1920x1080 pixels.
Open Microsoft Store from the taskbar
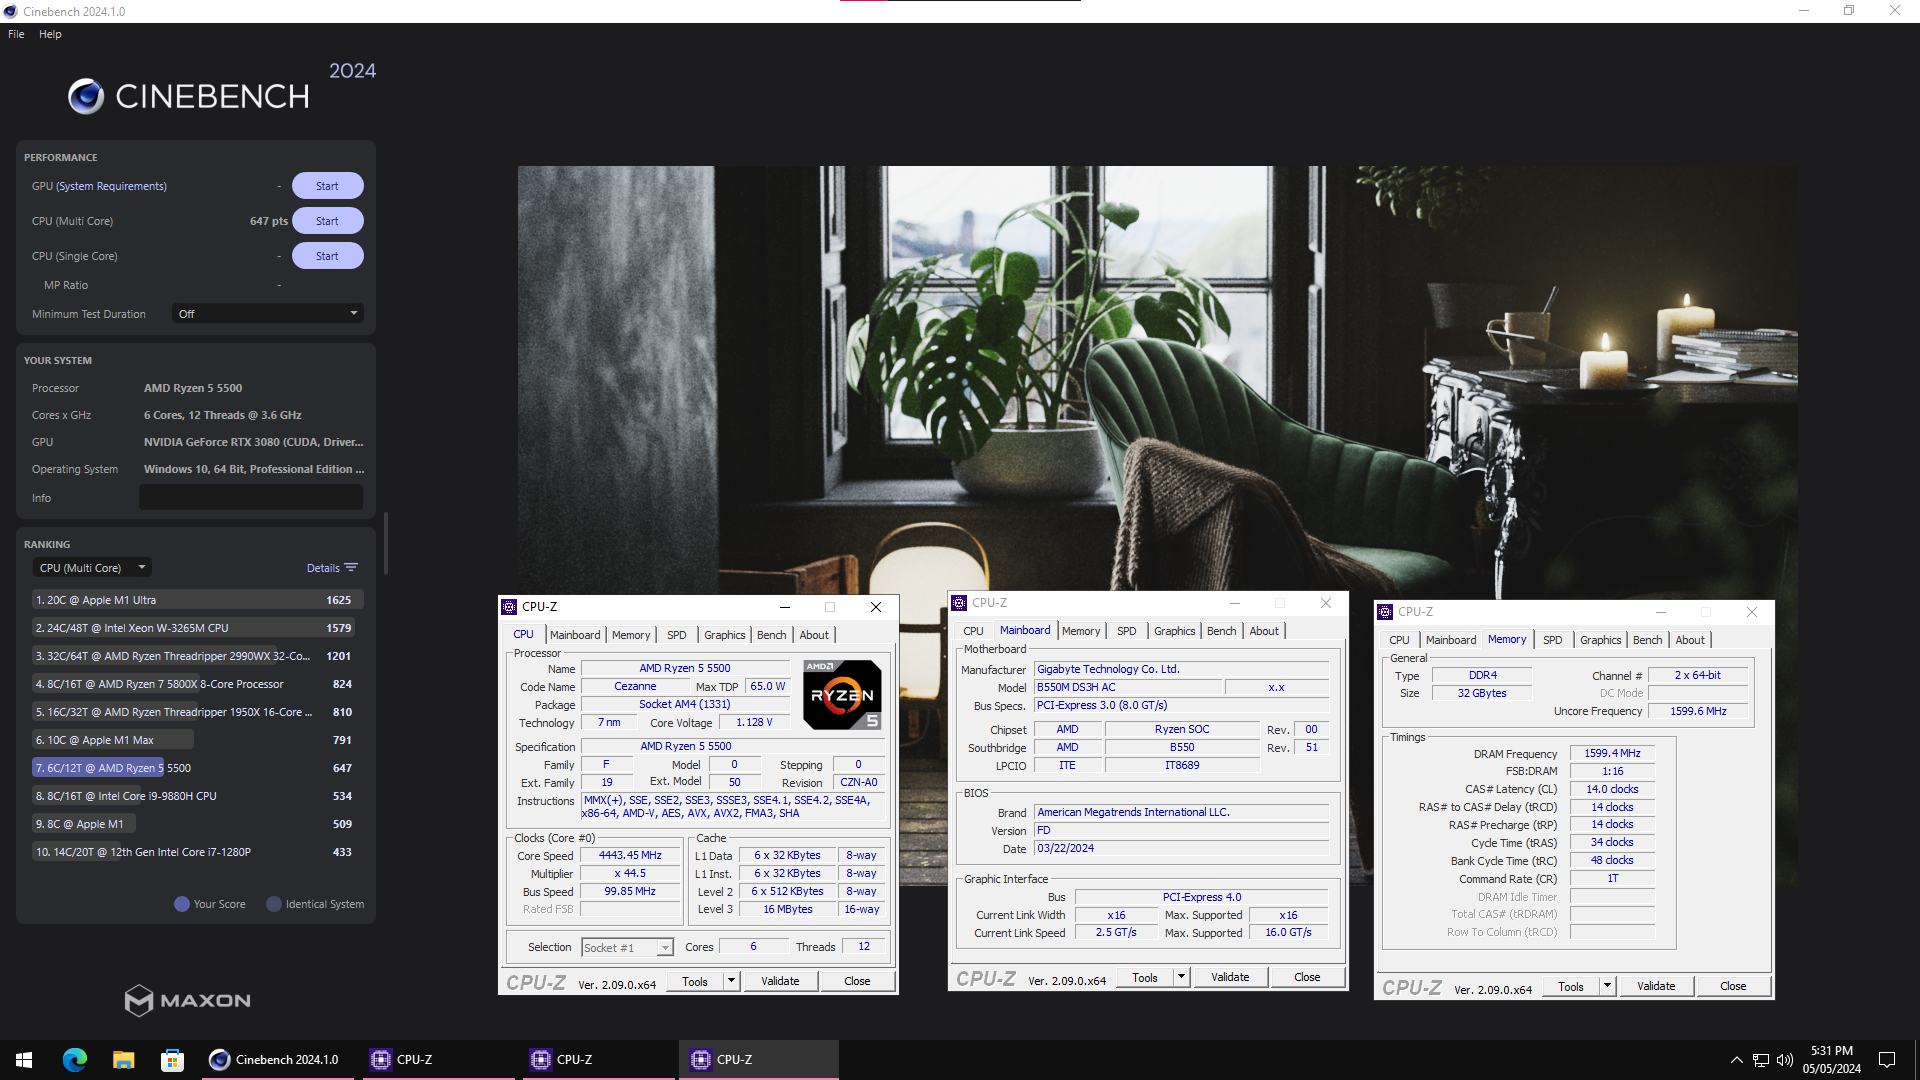172,1060
